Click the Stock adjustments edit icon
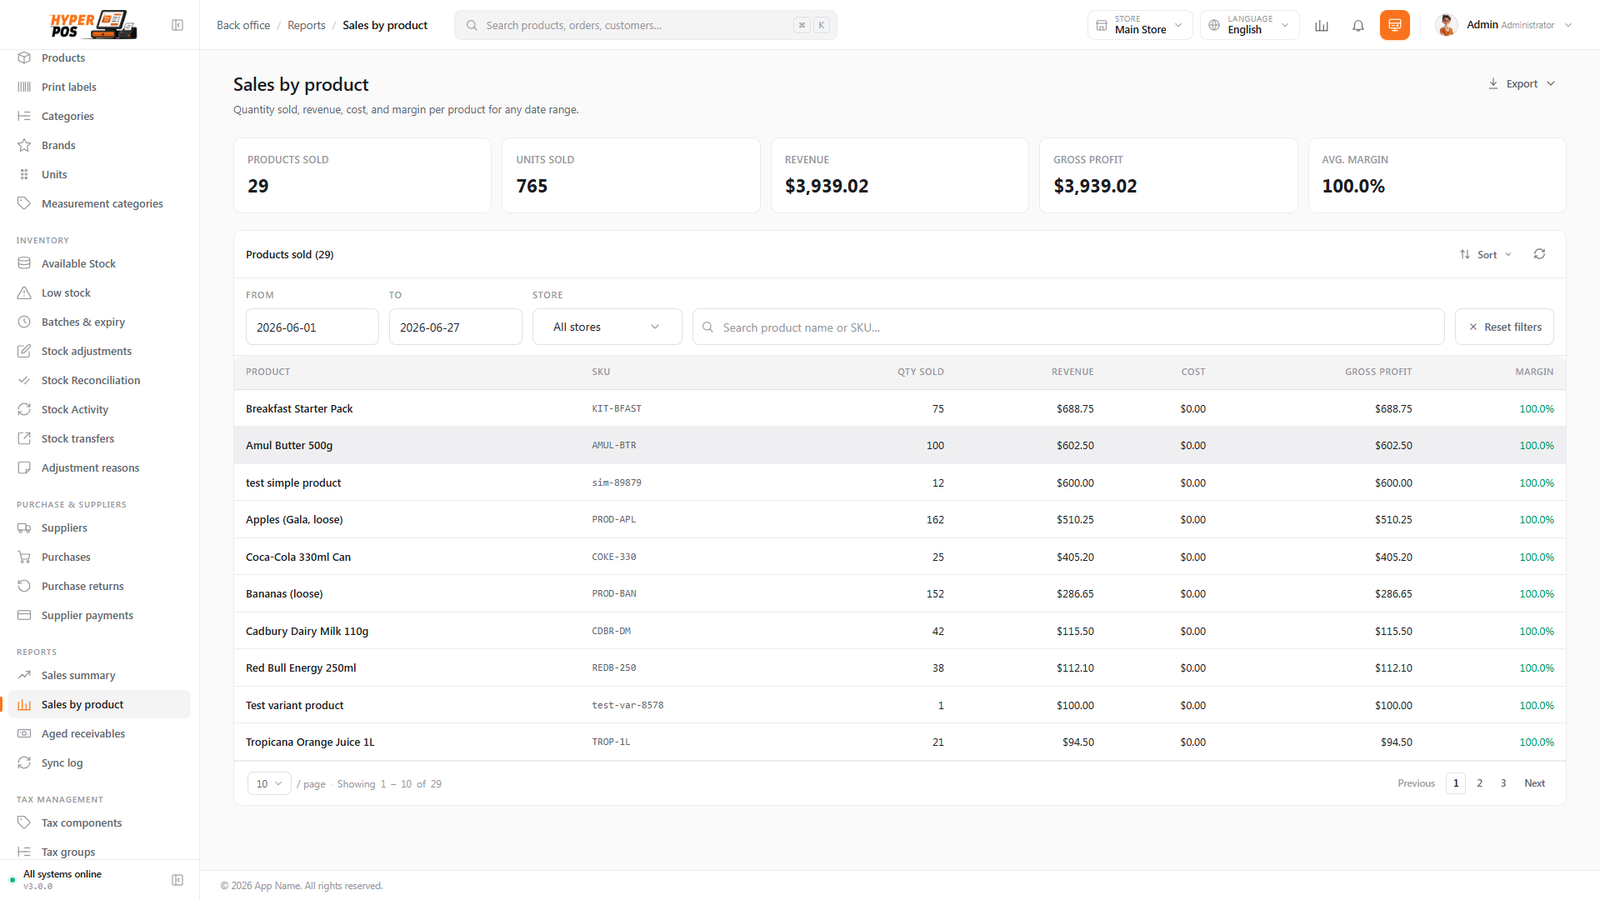 pyautogui.click(x=24, y=351)
